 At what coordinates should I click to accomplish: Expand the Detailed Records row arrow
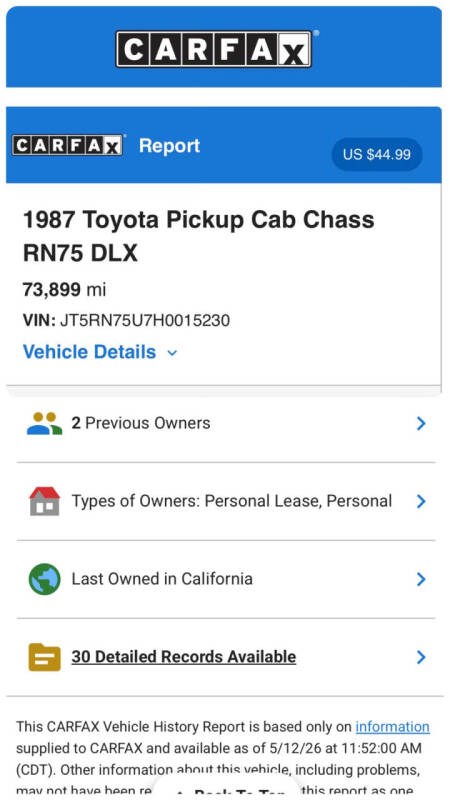tap(421, 657)
